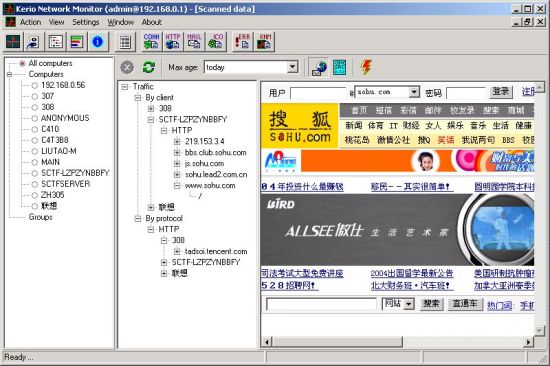550x366 pixels.
Task: Click tadsoi.tencent.com tree entry
Action: point(216,251)
